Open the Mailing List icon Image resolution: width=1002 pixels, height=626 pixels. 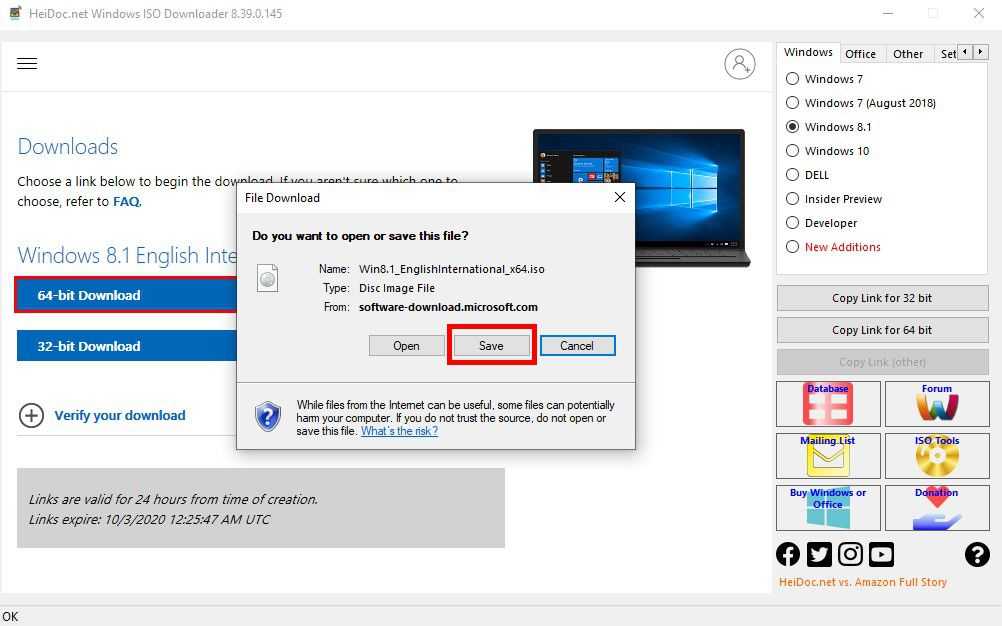tap(827, 455)
